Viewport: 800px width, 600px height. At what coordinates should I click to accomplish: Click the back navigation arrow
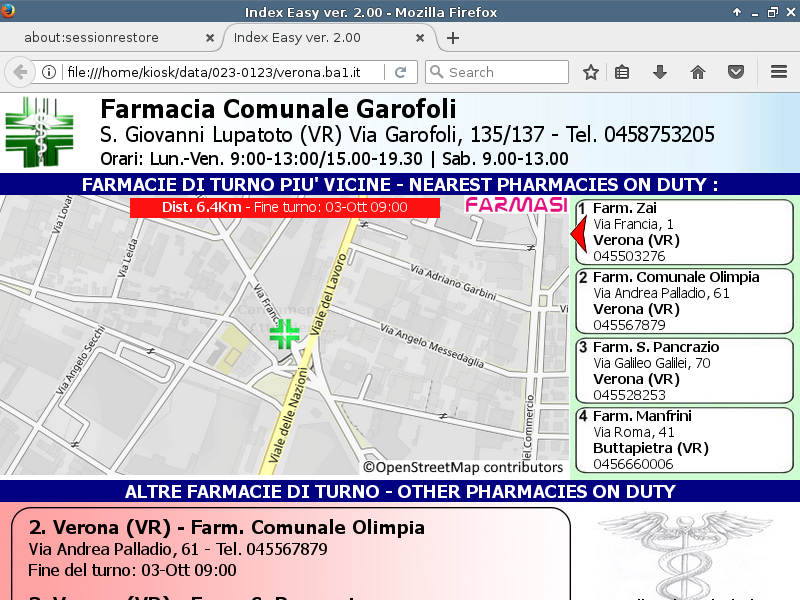pos(19,72)
